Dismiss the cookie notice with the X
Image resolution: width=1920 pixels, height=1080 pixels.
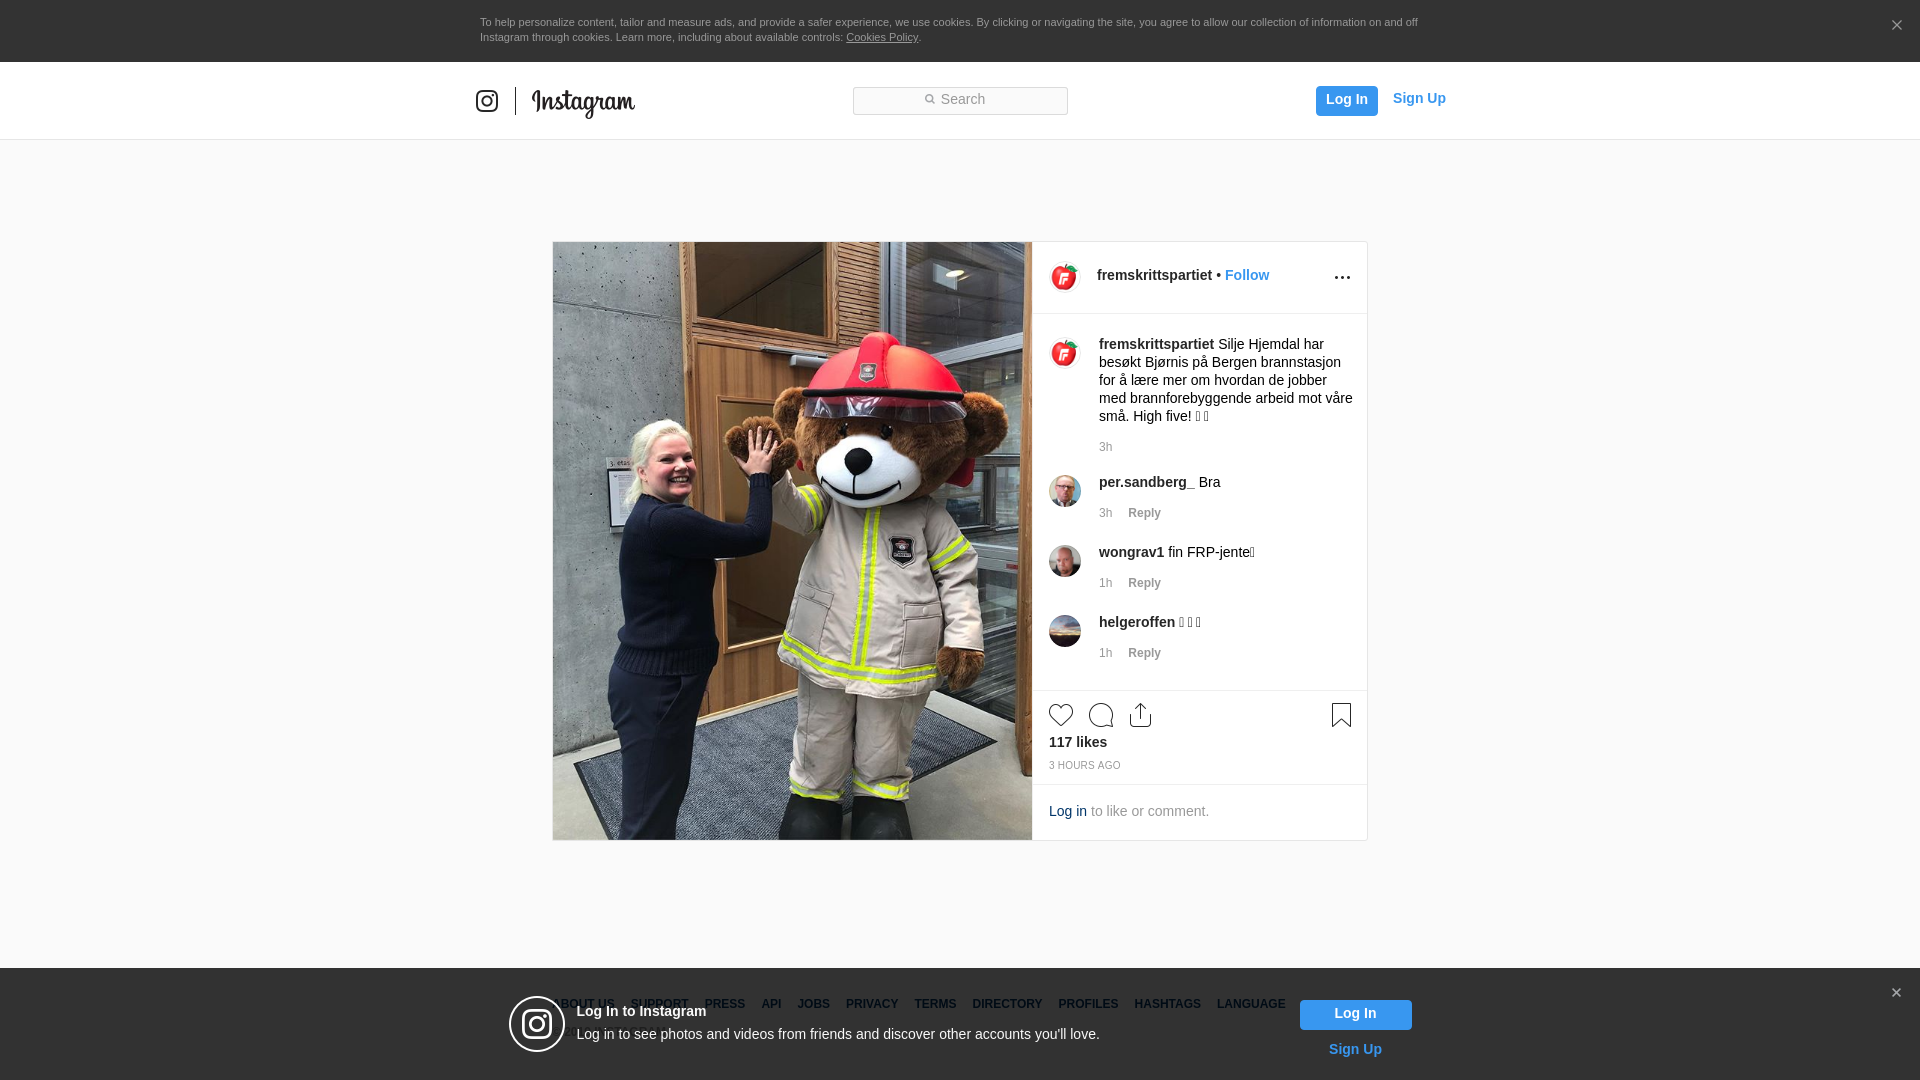click(1896, 25)
